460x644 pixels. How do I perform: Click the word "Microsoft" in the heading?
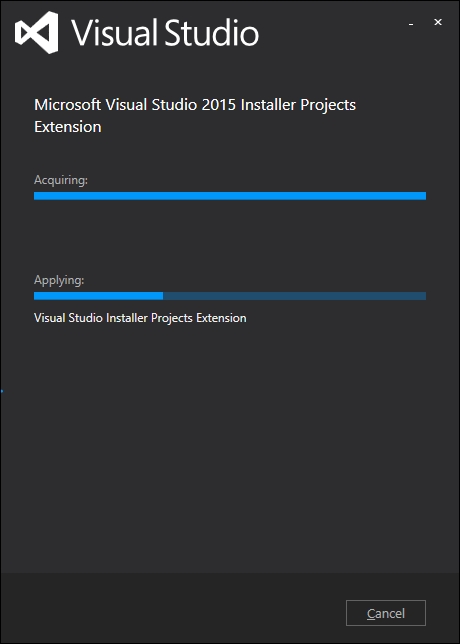tap(67, 105)
